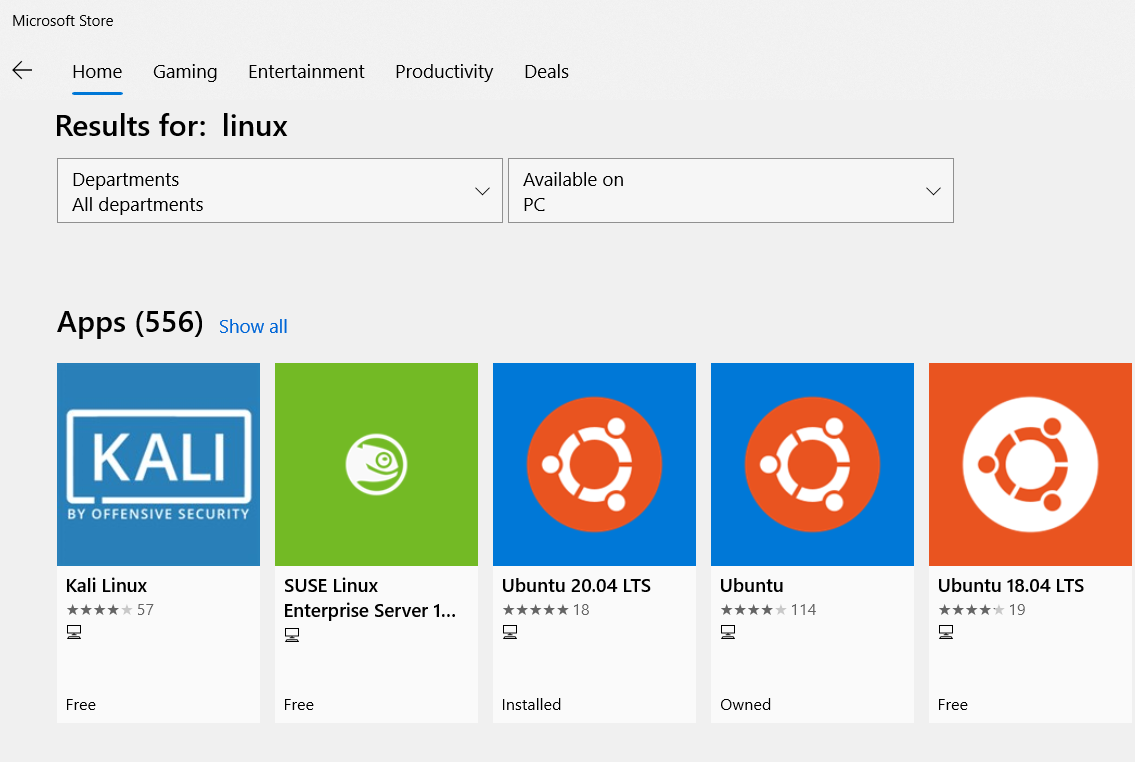The width and height of the screenshot is (1135, 762).
Task: Open the SUSE Linux Enterprise Server tile
Action: (376, 464)
